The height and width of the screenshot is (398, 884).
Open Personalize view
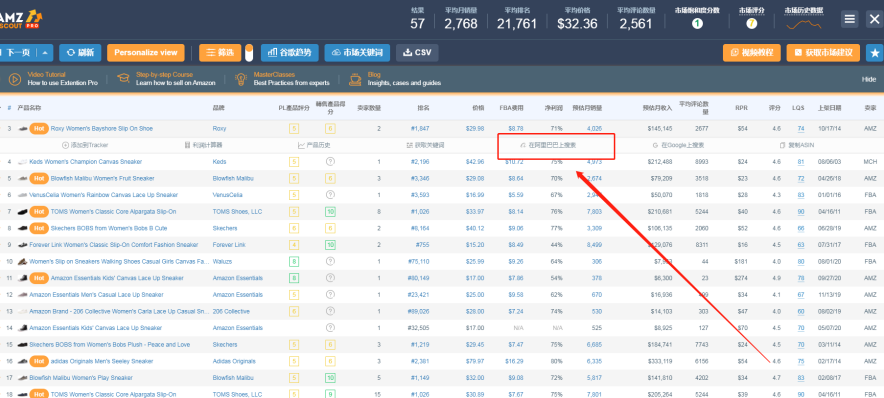tap(145, 53)
